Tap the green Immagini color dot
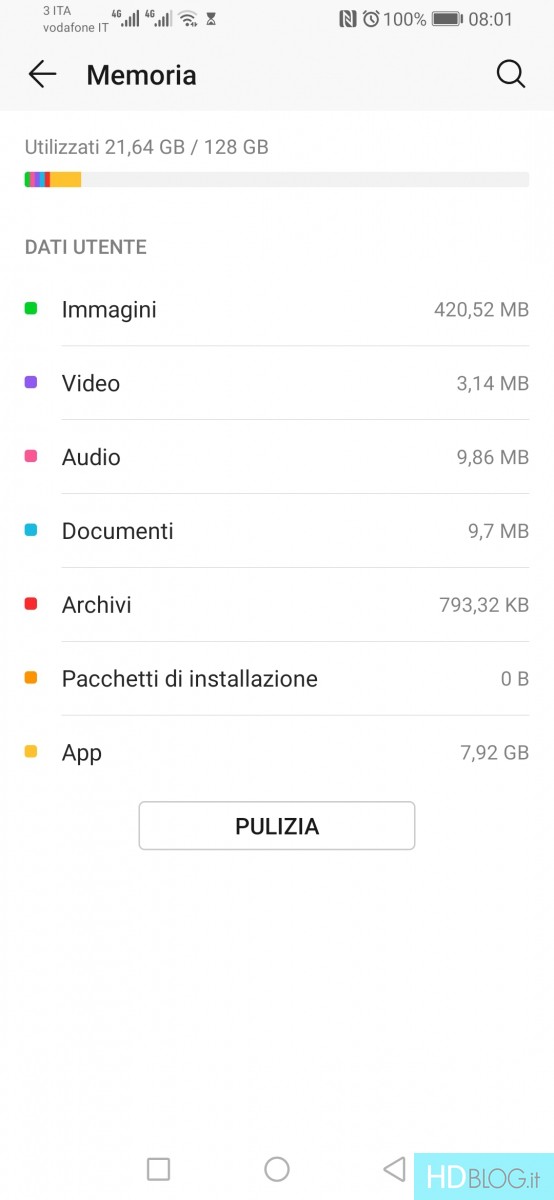The width and height of the screenshot is (554, 1200). pos(31,309)
